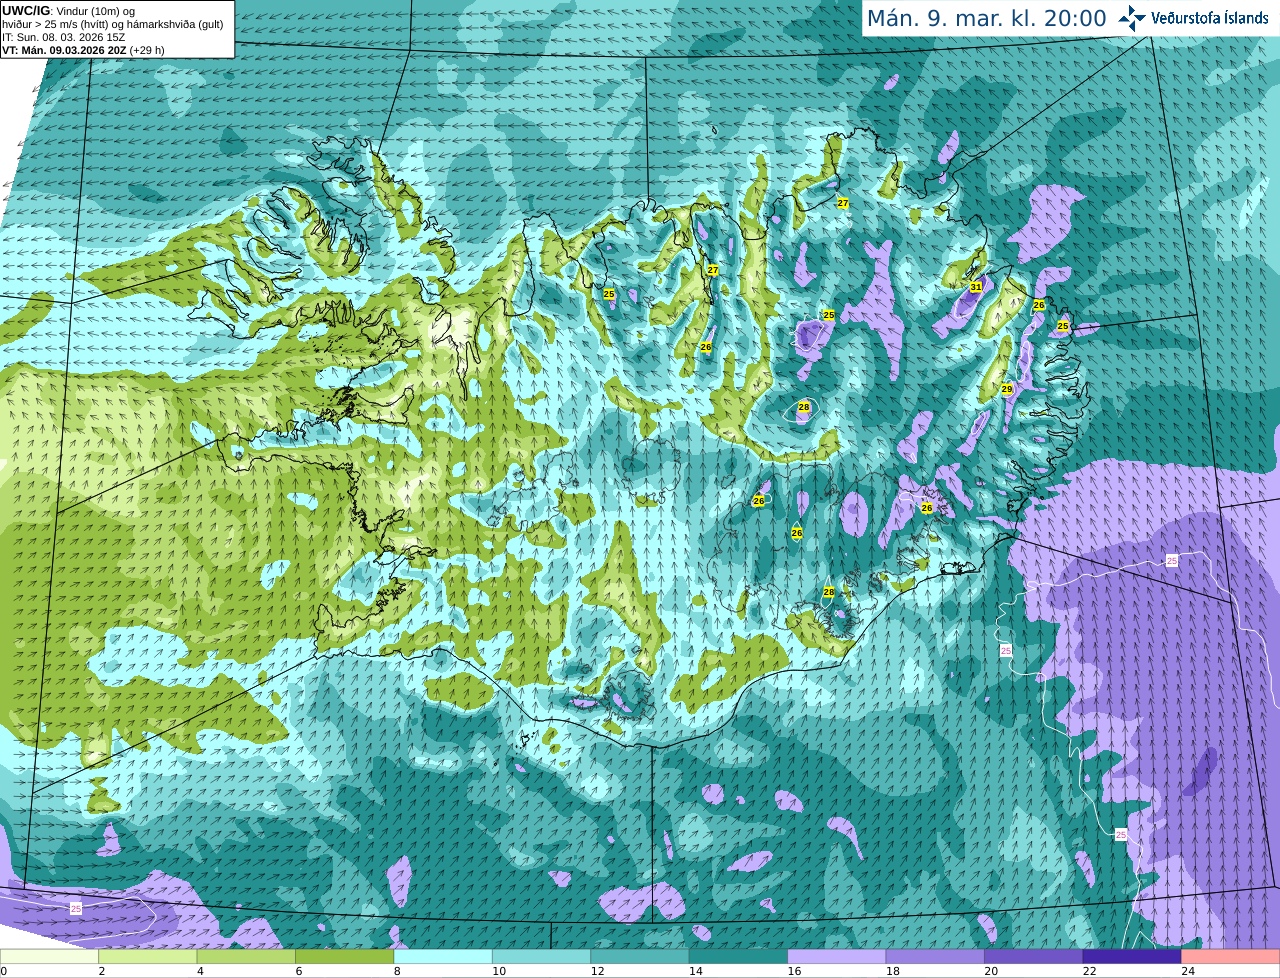Click the legend scale label 4
The height and width of the screenshot is (978, 1280).
(x=200, y=971)
